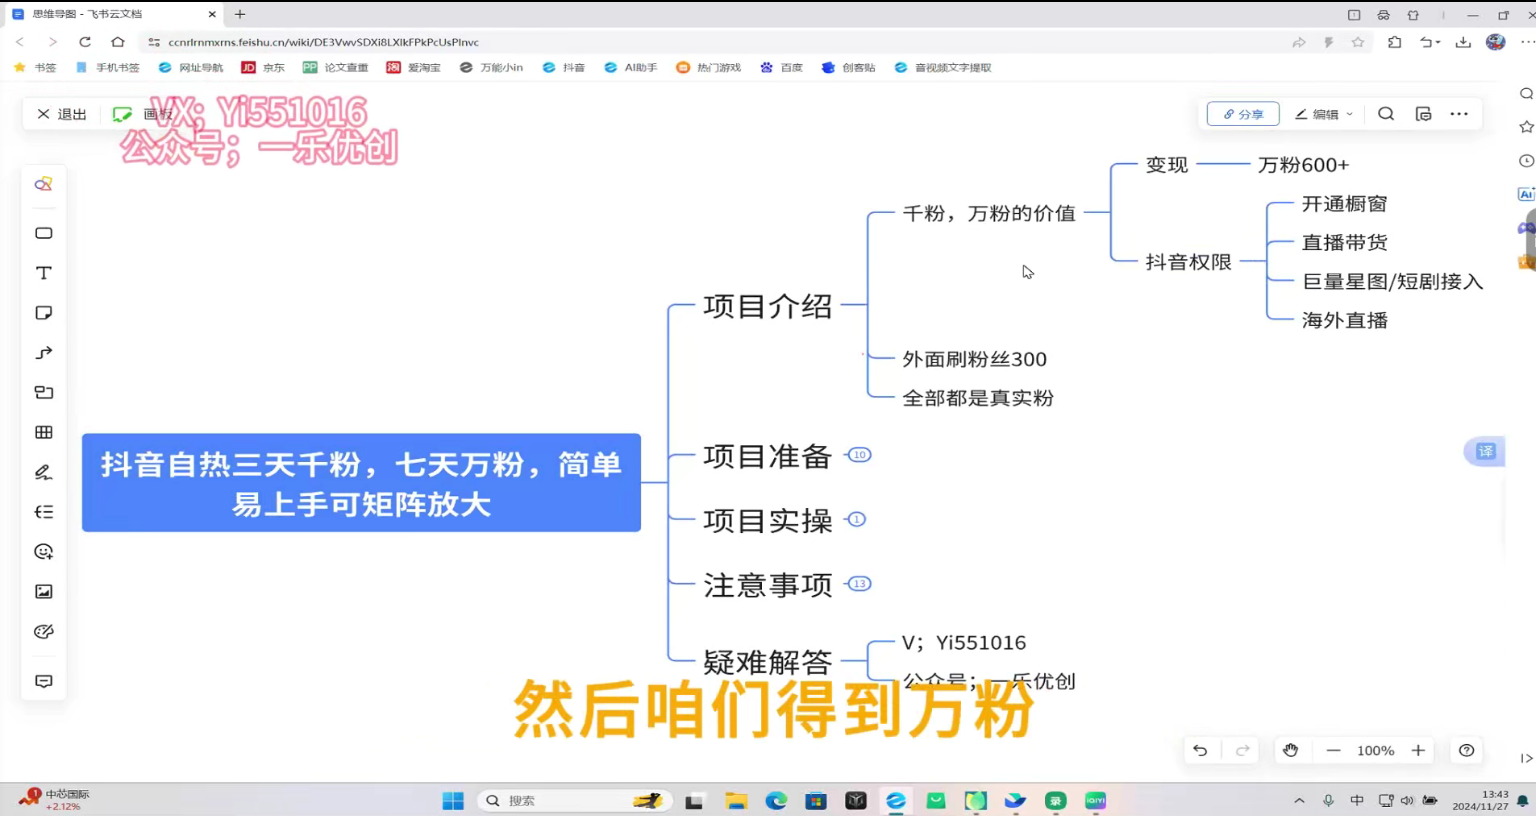1536x816 pixels.
Task: Click the browser refresh button
Action: pos(85,42)
